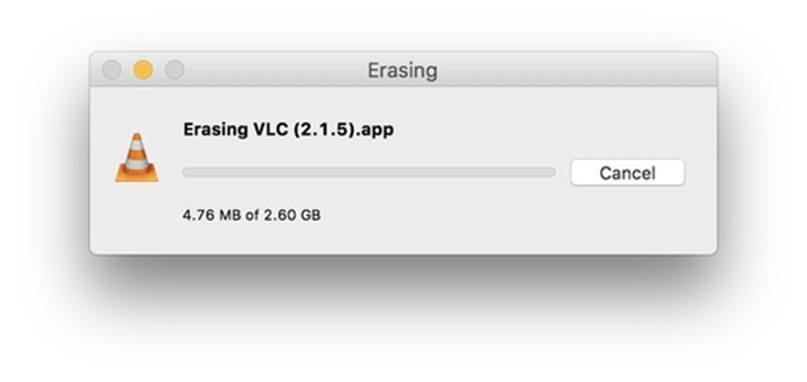Abort the VLC erase via Cancel

point(627,172)
